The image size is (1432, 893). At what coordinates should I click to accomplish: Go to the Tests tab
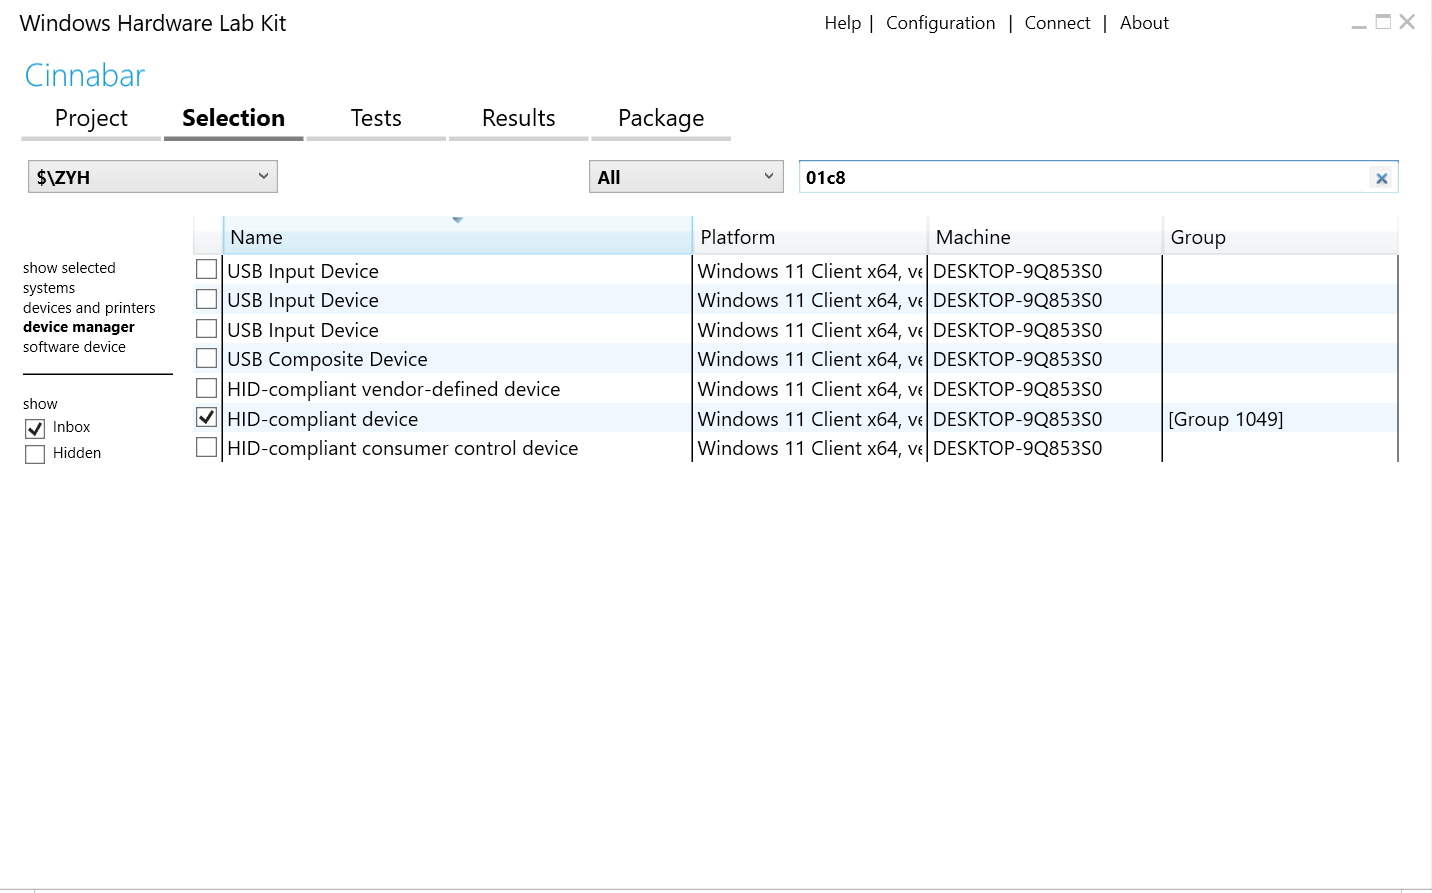pos(376,118)
